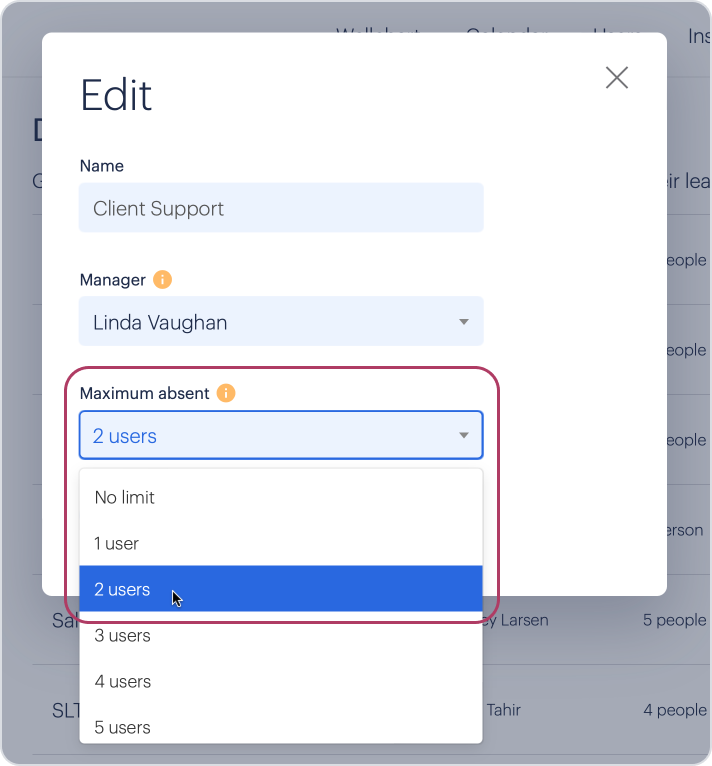The image size is (712, 766).
Task: Open the Manager dropdown arrow
Action: [464, 321]
